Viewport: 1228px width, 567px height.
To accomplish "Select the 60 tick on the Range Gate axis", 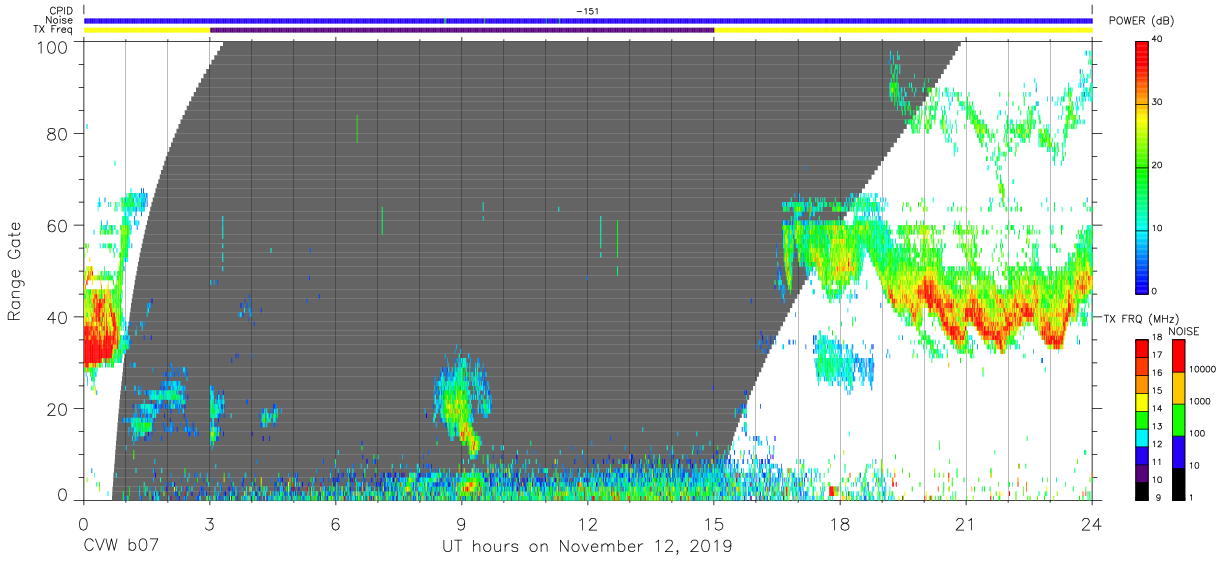I will (57, 225).
